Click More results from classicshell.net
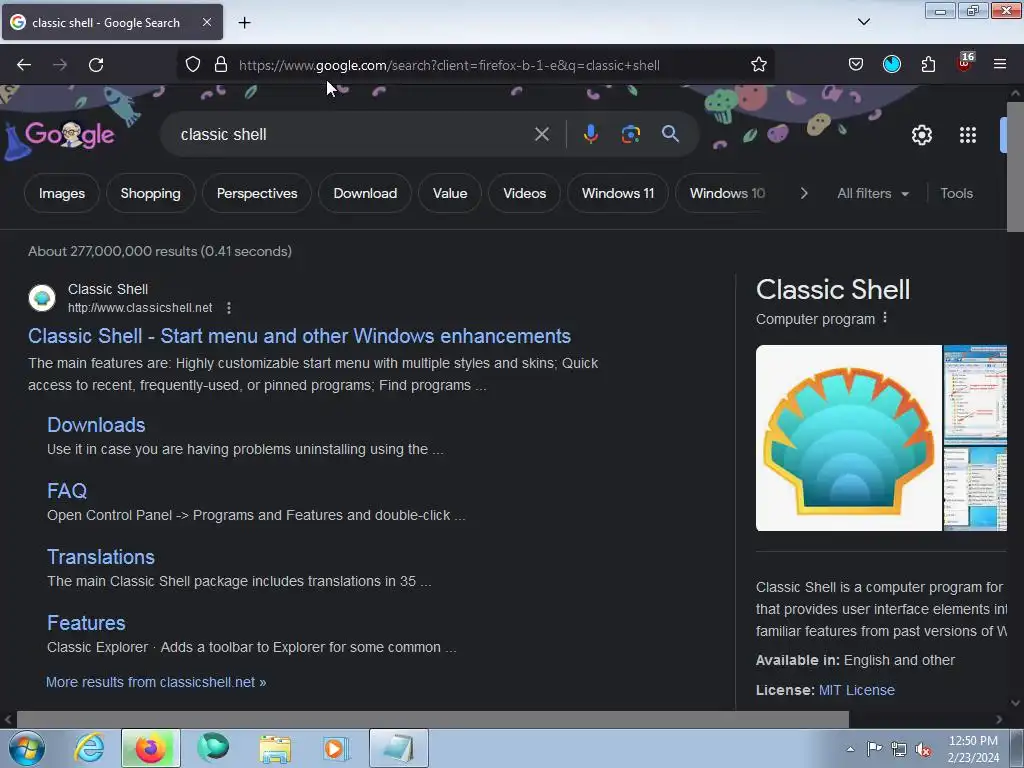This screenshot has width=1024, height=768. (x=156, y=682)
